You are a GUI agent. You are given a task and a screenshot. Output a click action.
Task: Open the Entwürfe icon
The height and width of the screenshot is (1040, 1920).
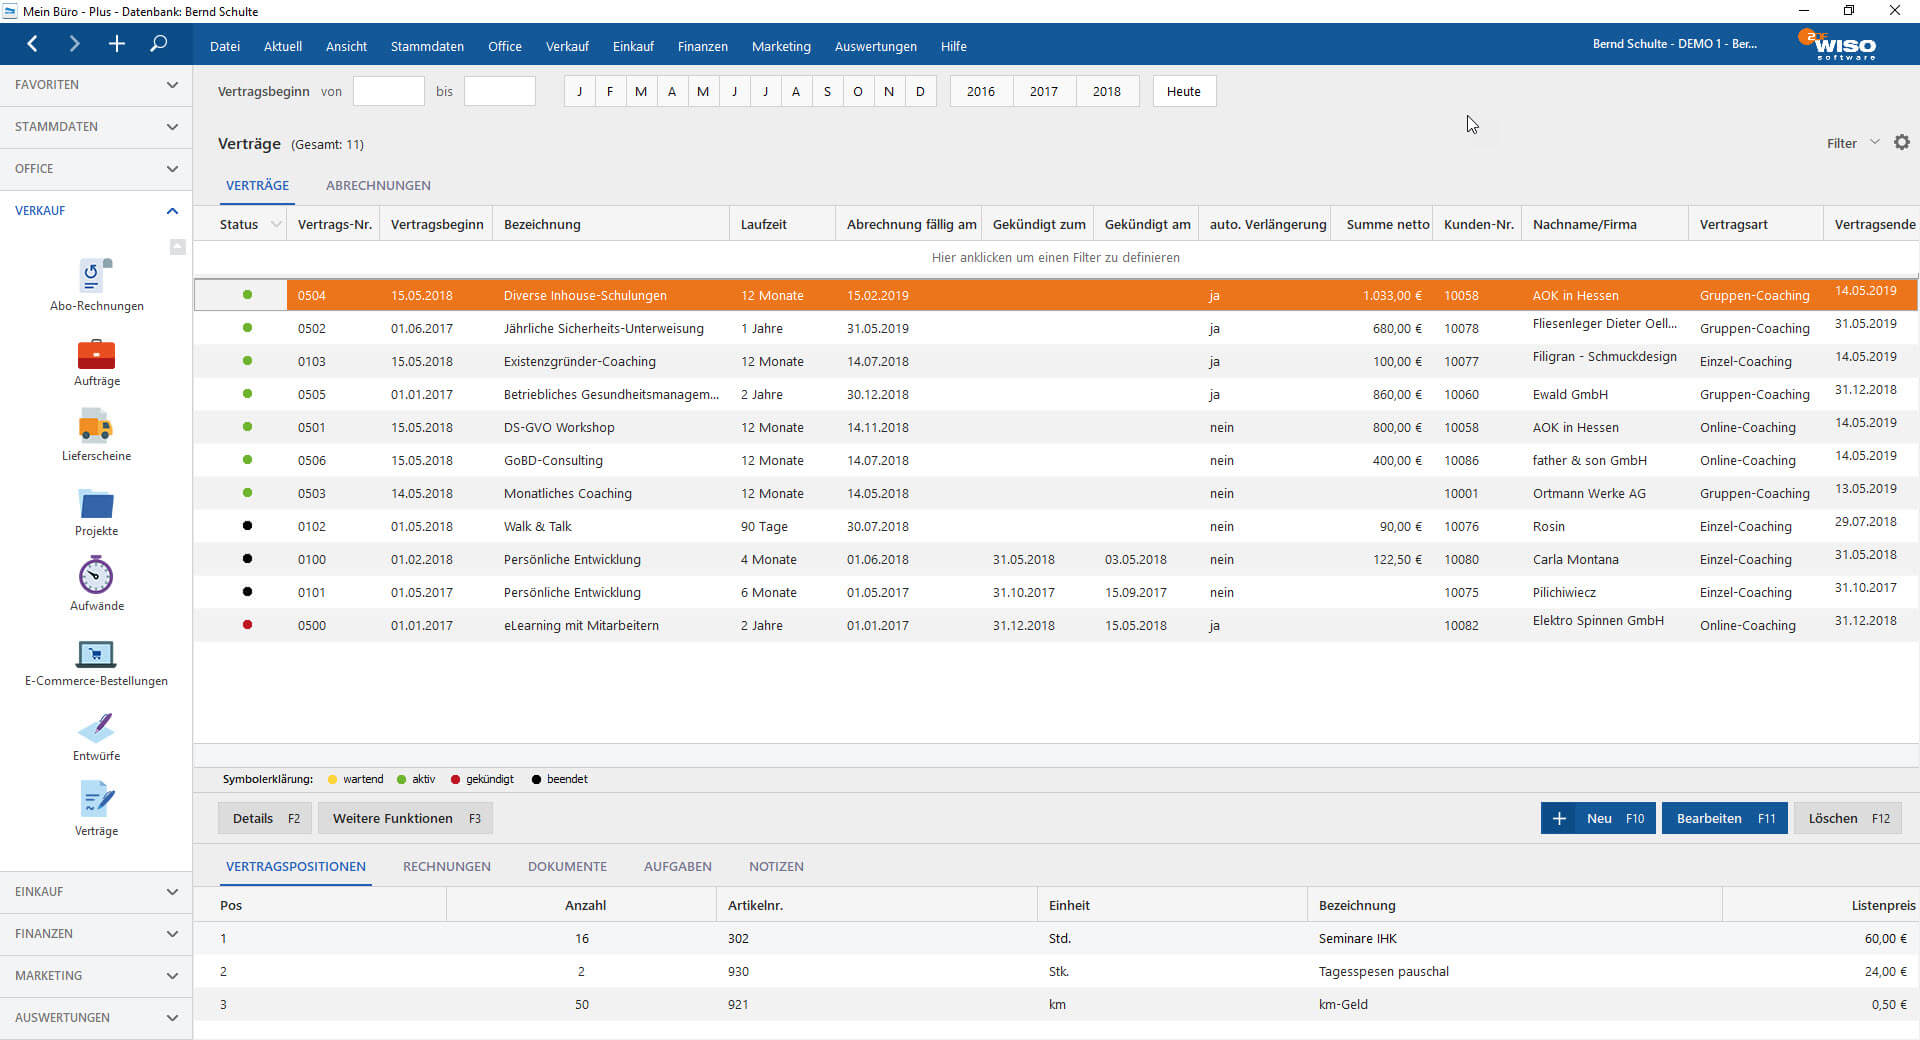pos(96,728)
